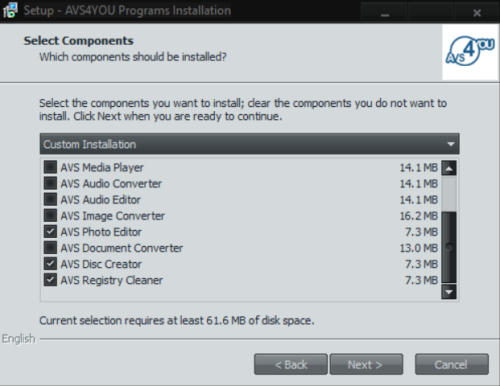500x386 pixels.
Task: Close the setup window
Action: click(x=477, y=12)
